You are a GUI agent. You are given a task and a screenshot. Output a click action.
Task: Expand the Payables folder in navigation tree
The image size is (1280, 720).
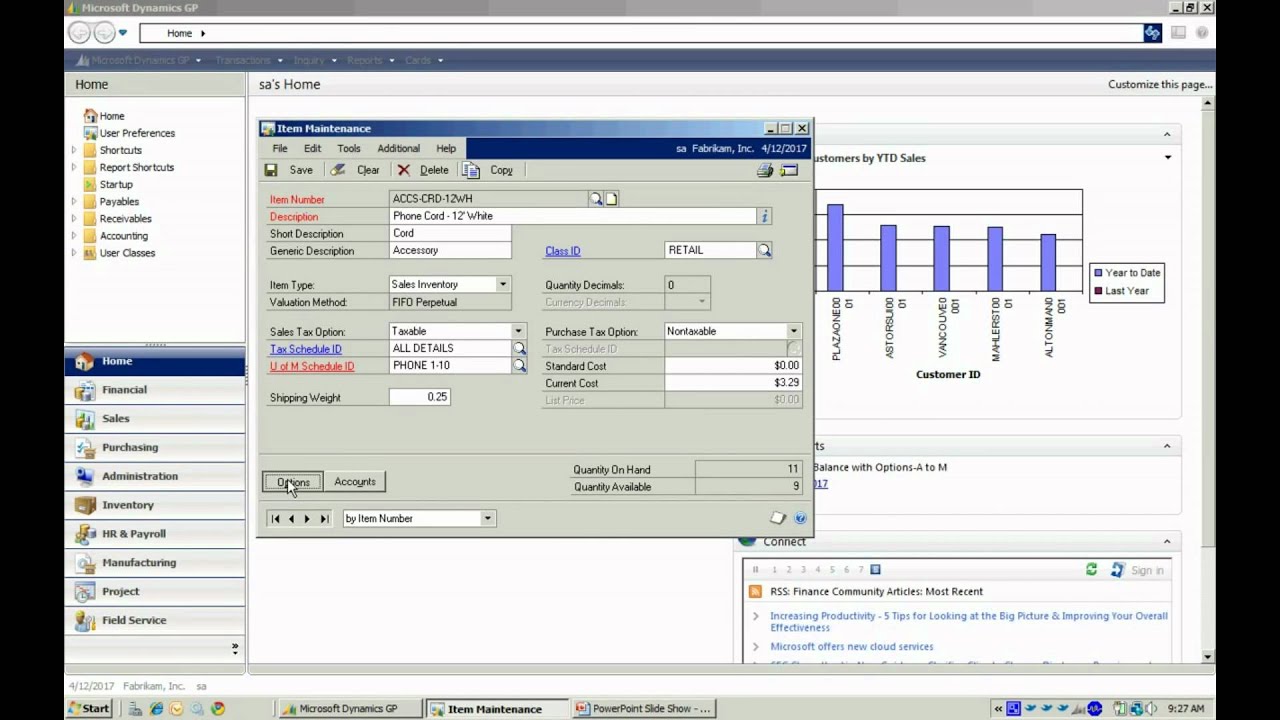[73, 201]
